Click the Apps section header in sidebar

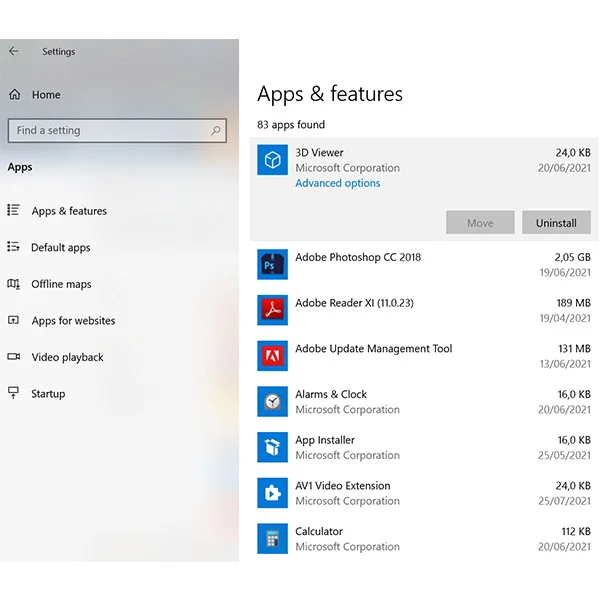(20, 167)
